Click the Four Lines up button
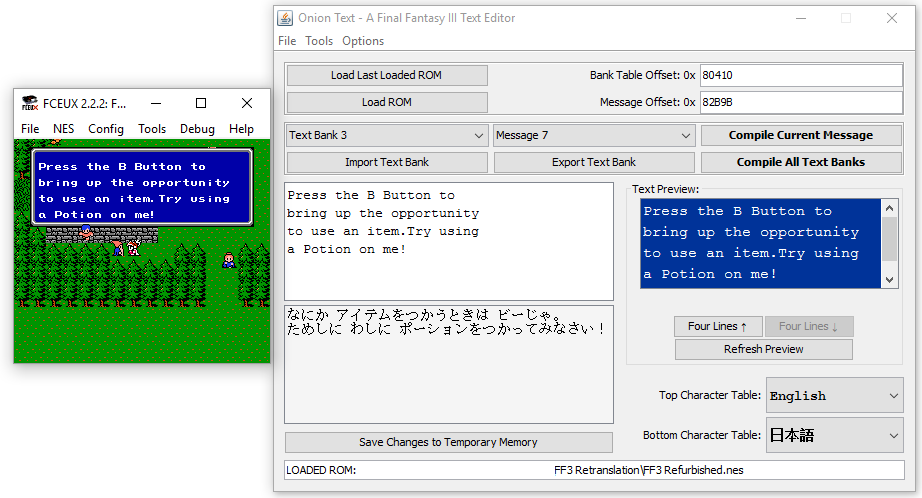The image size is (922, 498). 718,326
